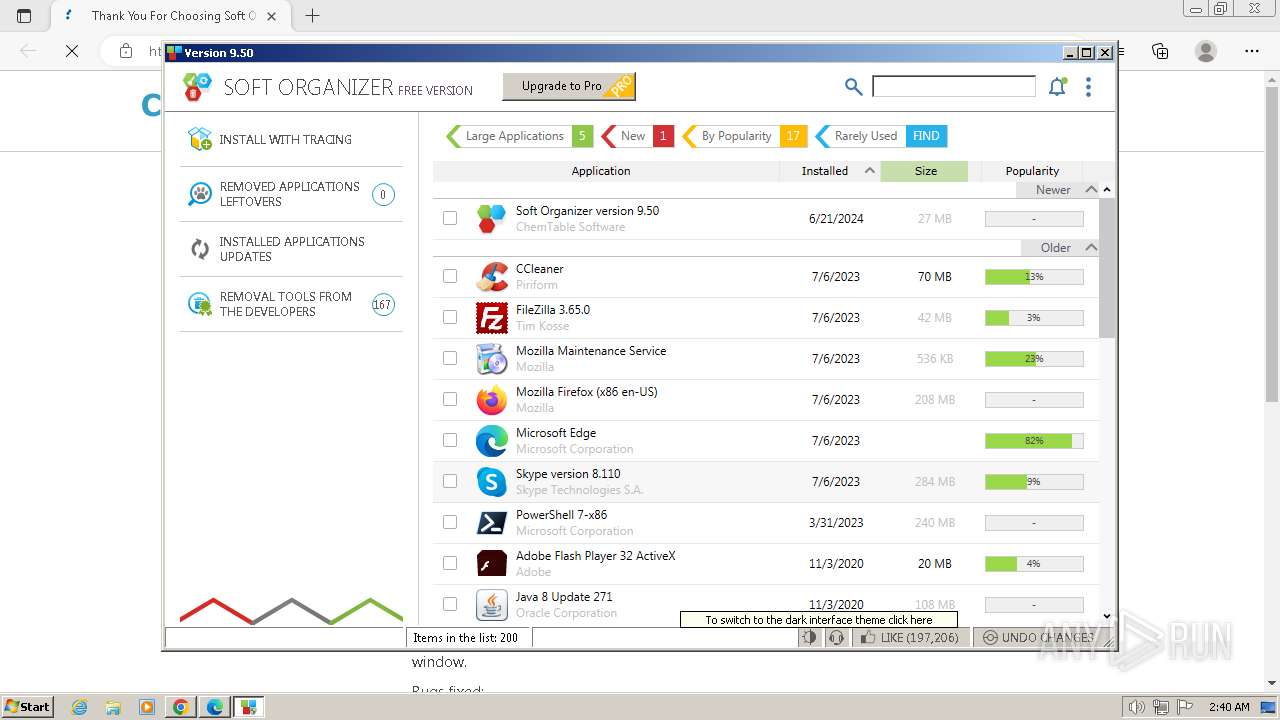Click the Microsoft Edge icon in list
The image size is (1280, 720).
[x=491, y=440]
